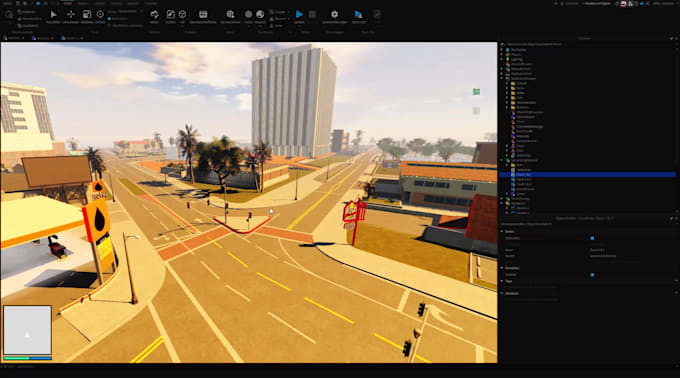Viewport: 680px width, 378px height.
Task: Select the Players service in Explorer
Action: coord(516,55)
